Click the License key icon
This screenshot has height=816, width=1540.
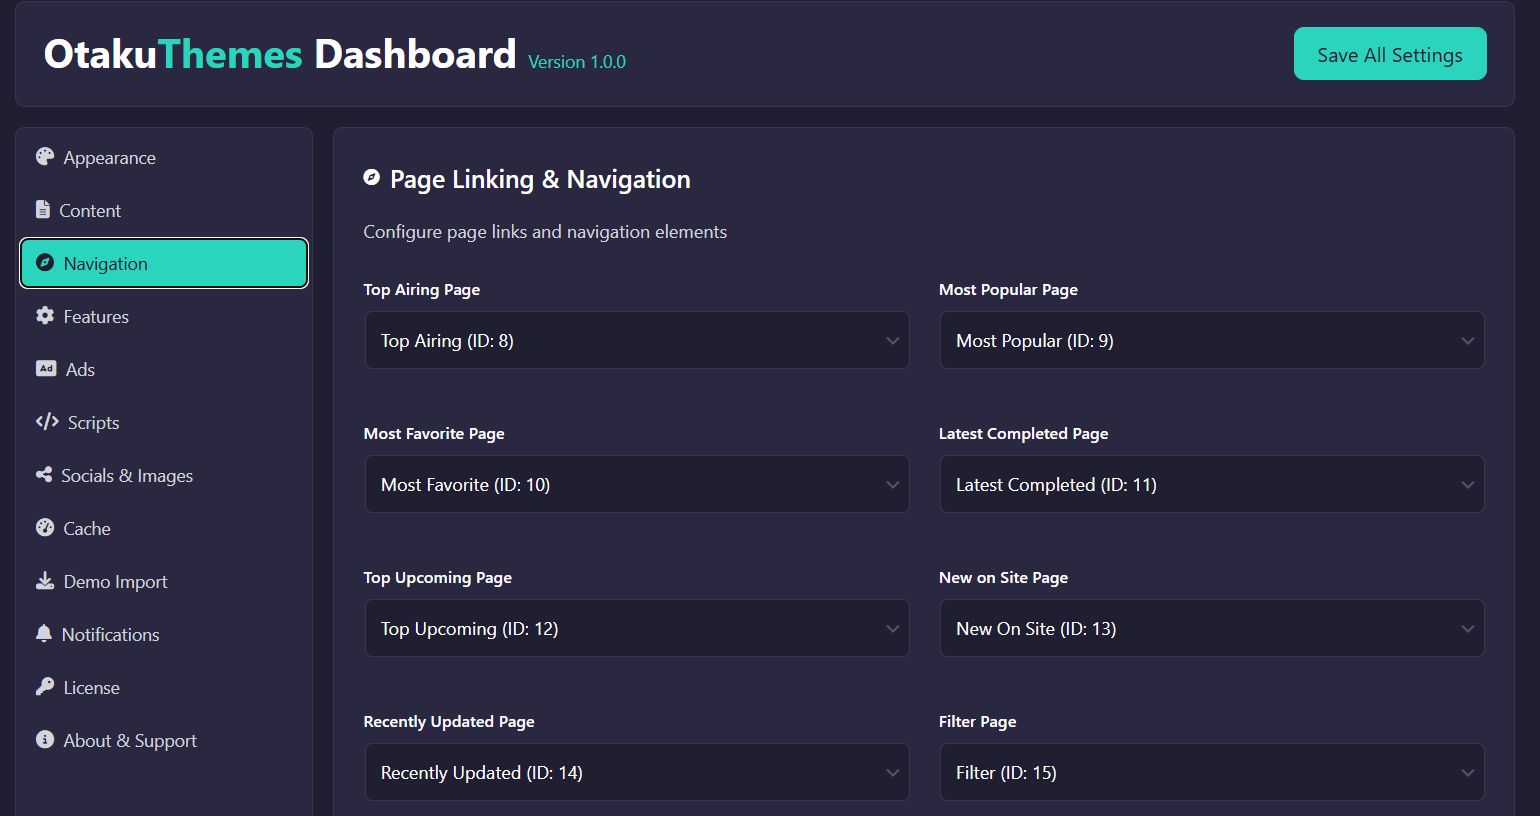(45, 687)
